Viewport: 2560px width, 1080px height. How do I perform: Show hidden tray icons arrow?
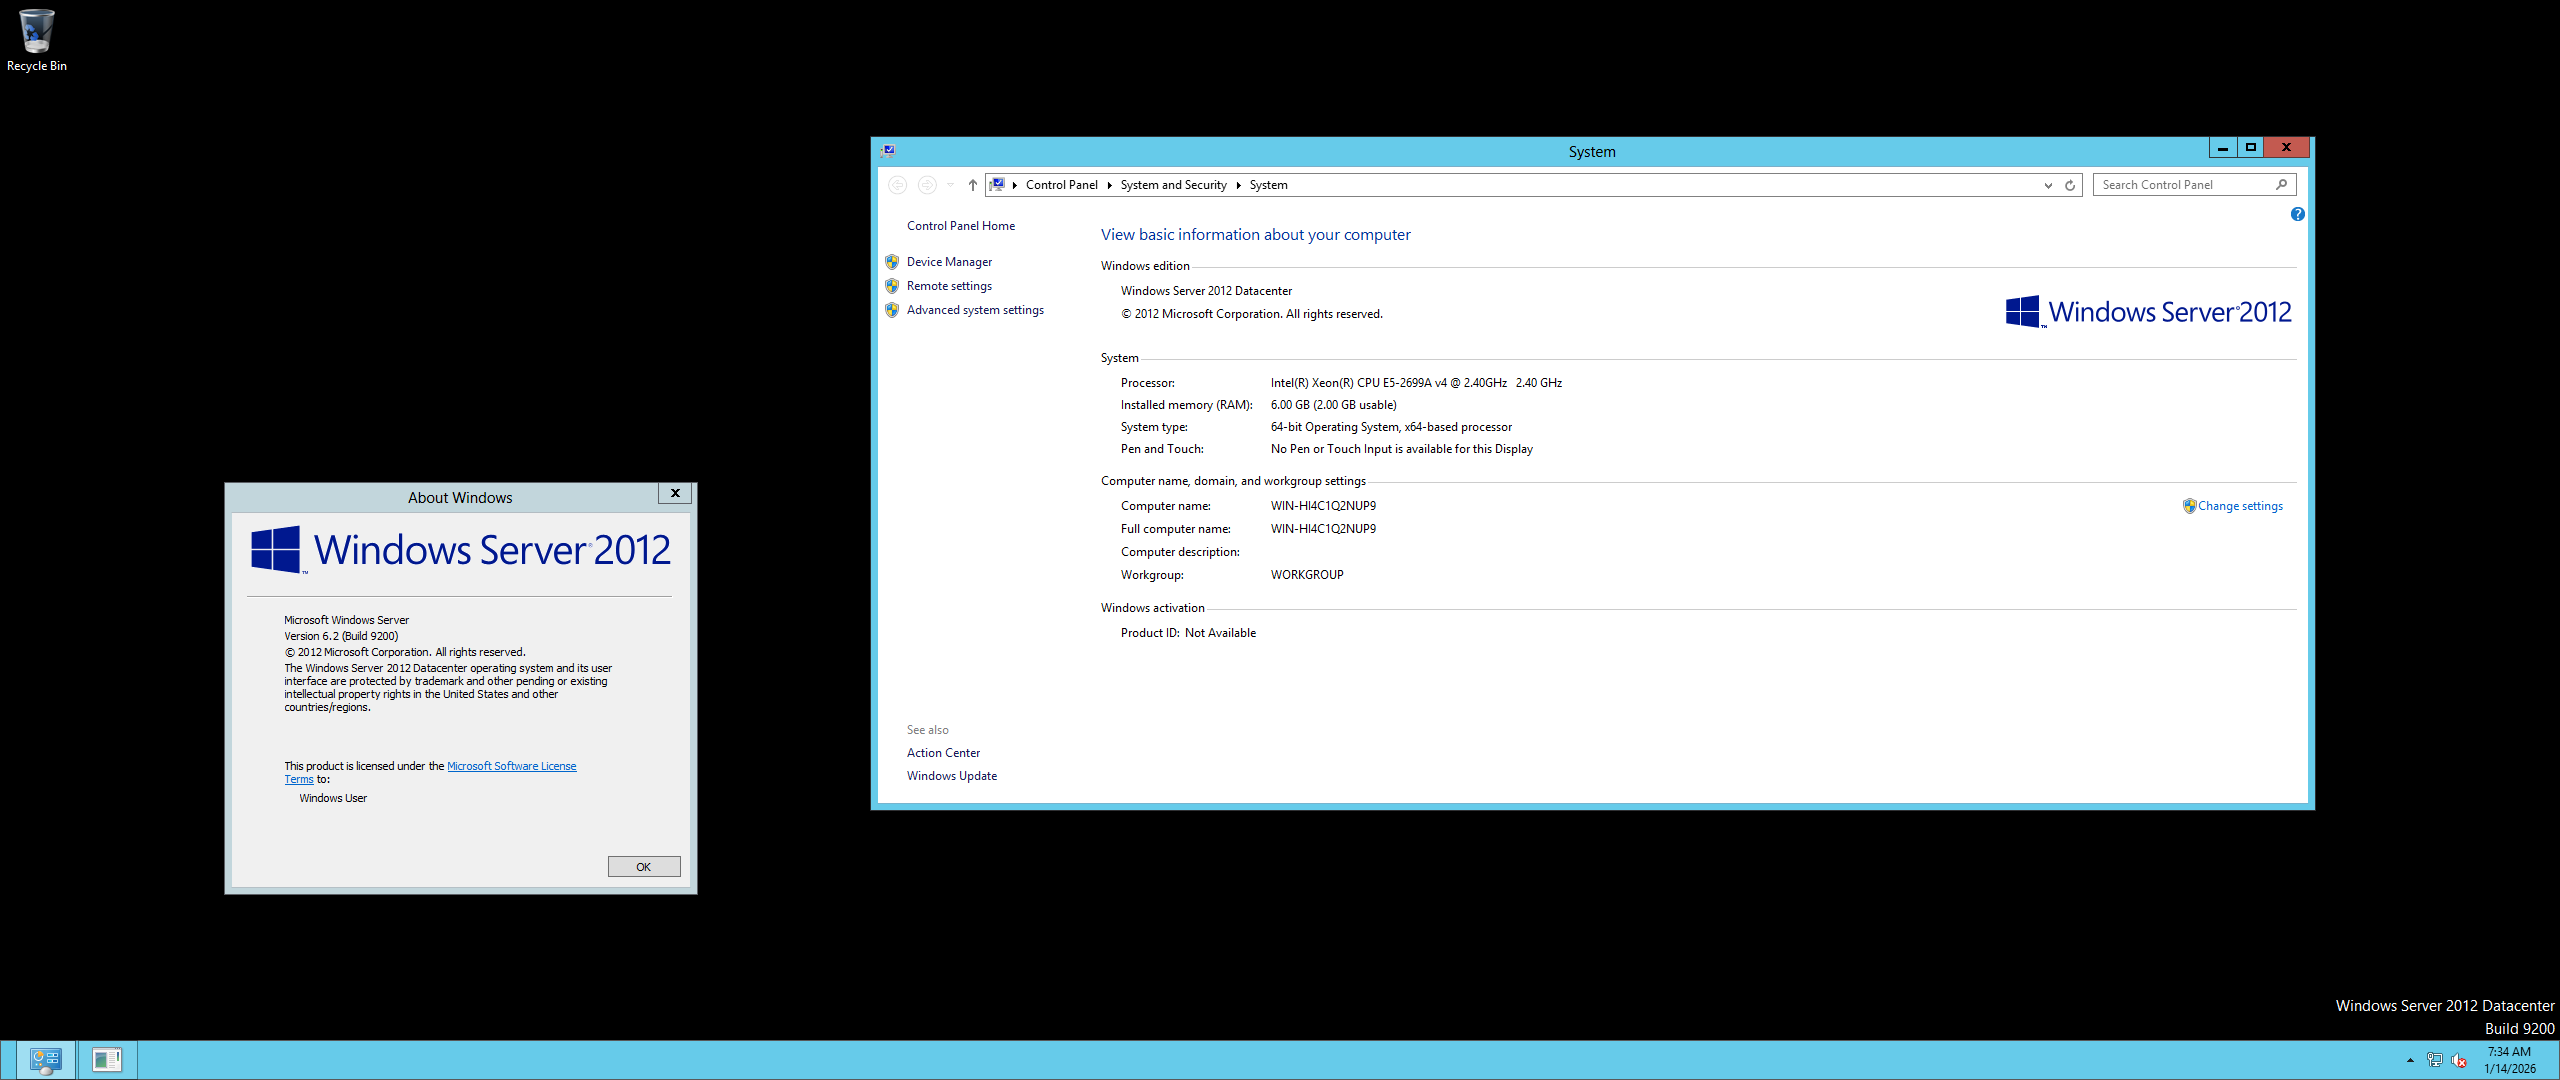(2410, 1060)
